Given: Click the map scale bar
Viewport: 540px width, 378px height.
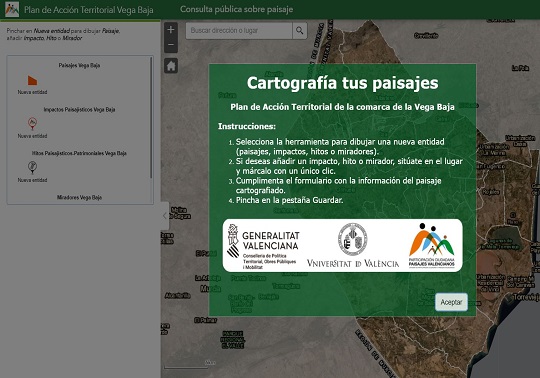Looking at the screenshot, I should (190, 365).
